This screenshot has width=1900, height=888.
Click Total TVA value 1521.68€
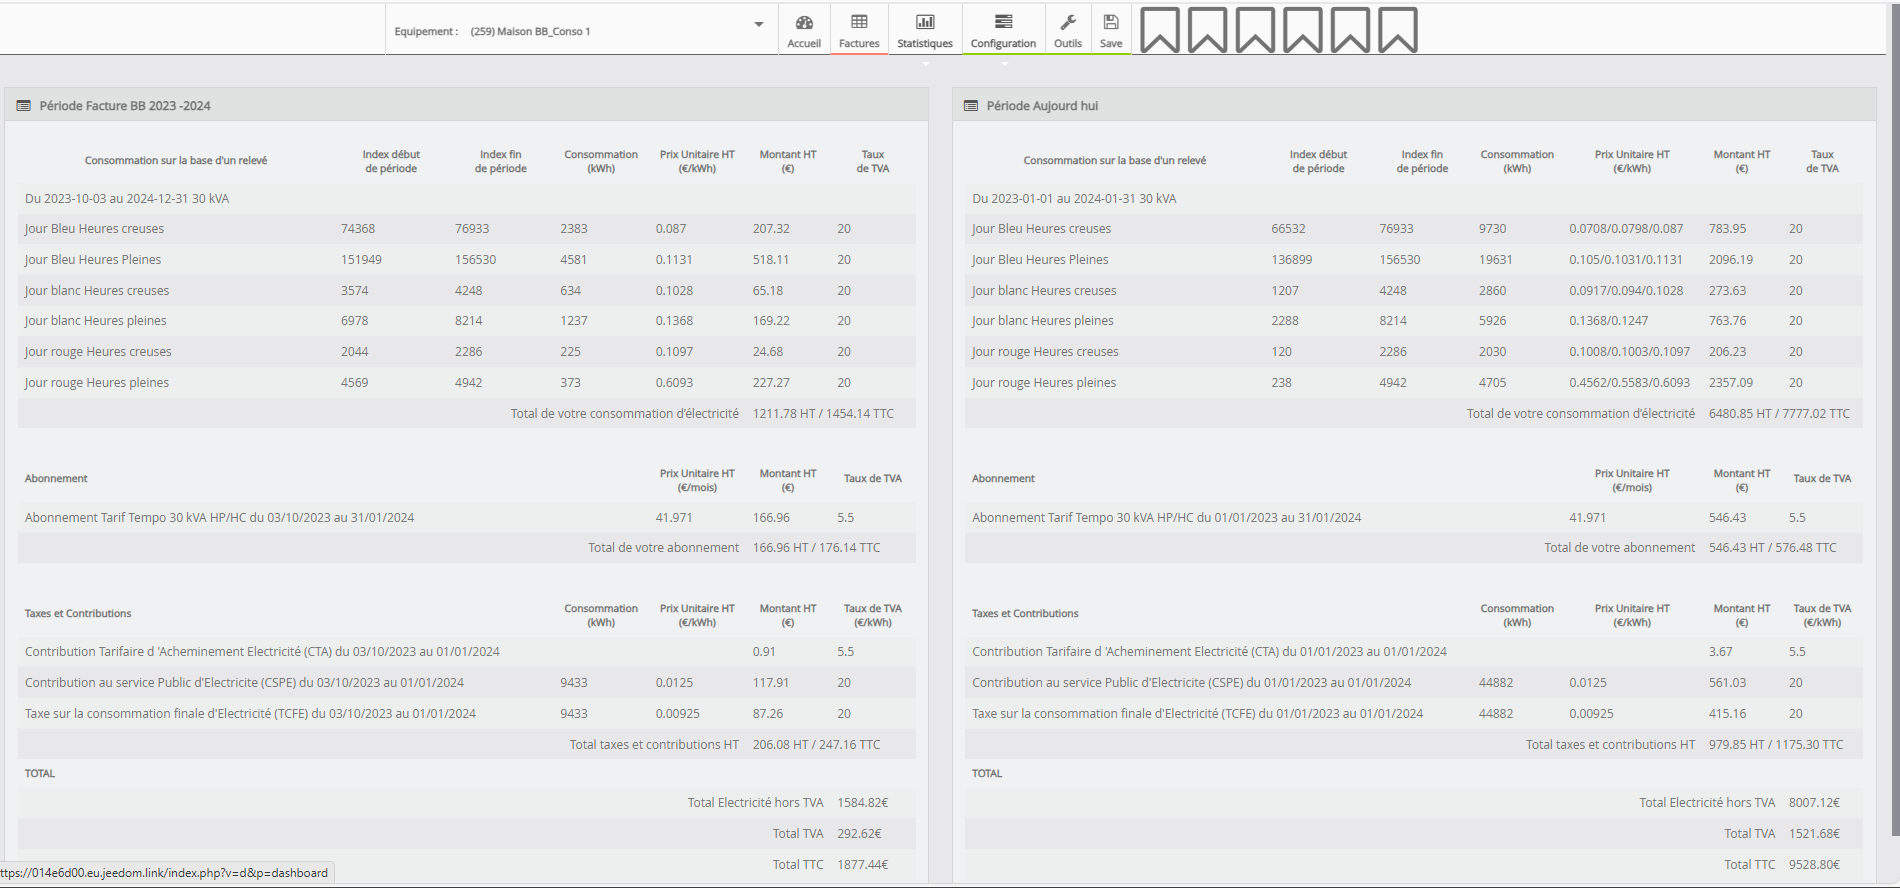(1815, 834)
